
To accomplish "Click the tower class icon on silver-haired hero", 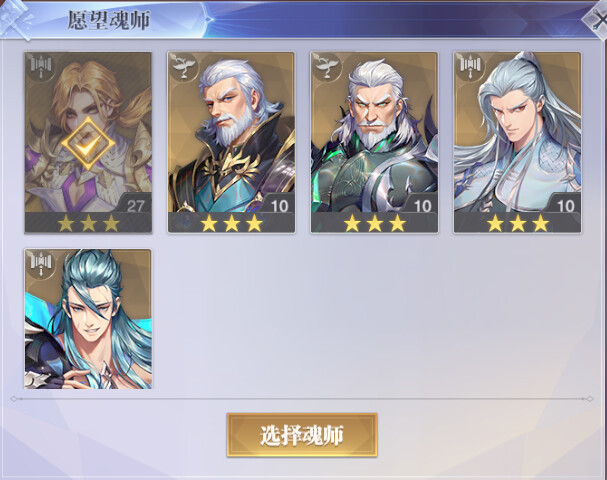I will [x=470, y=67].
